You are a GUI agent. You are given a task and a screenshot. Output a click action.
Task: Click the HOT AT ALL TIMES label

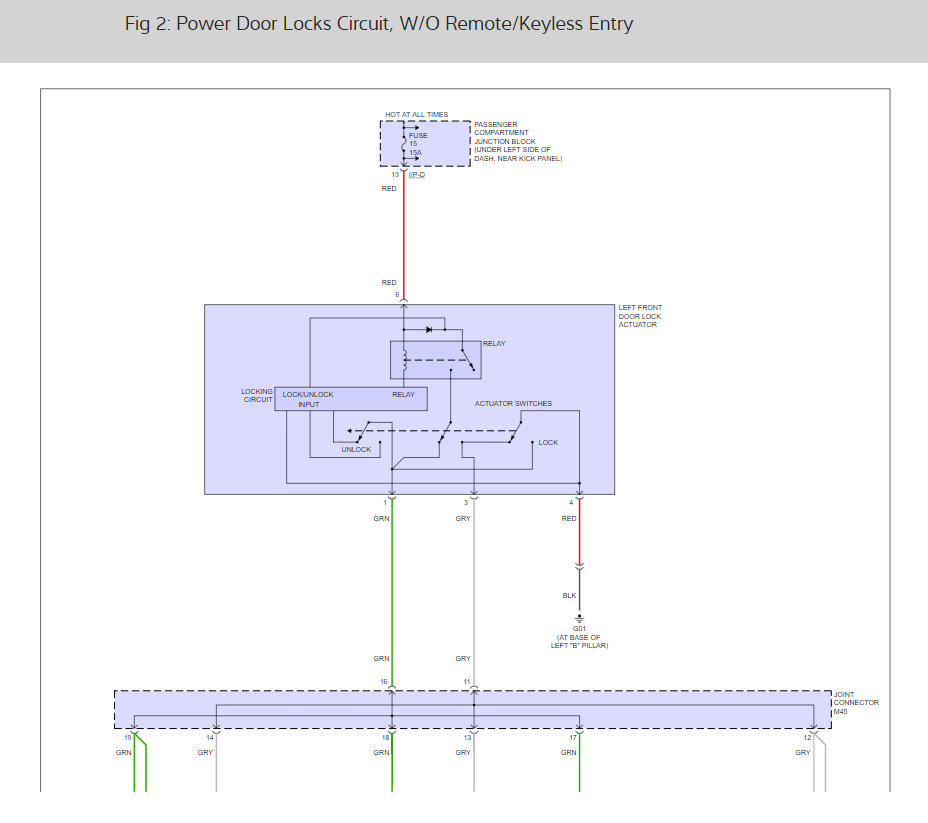417,115
